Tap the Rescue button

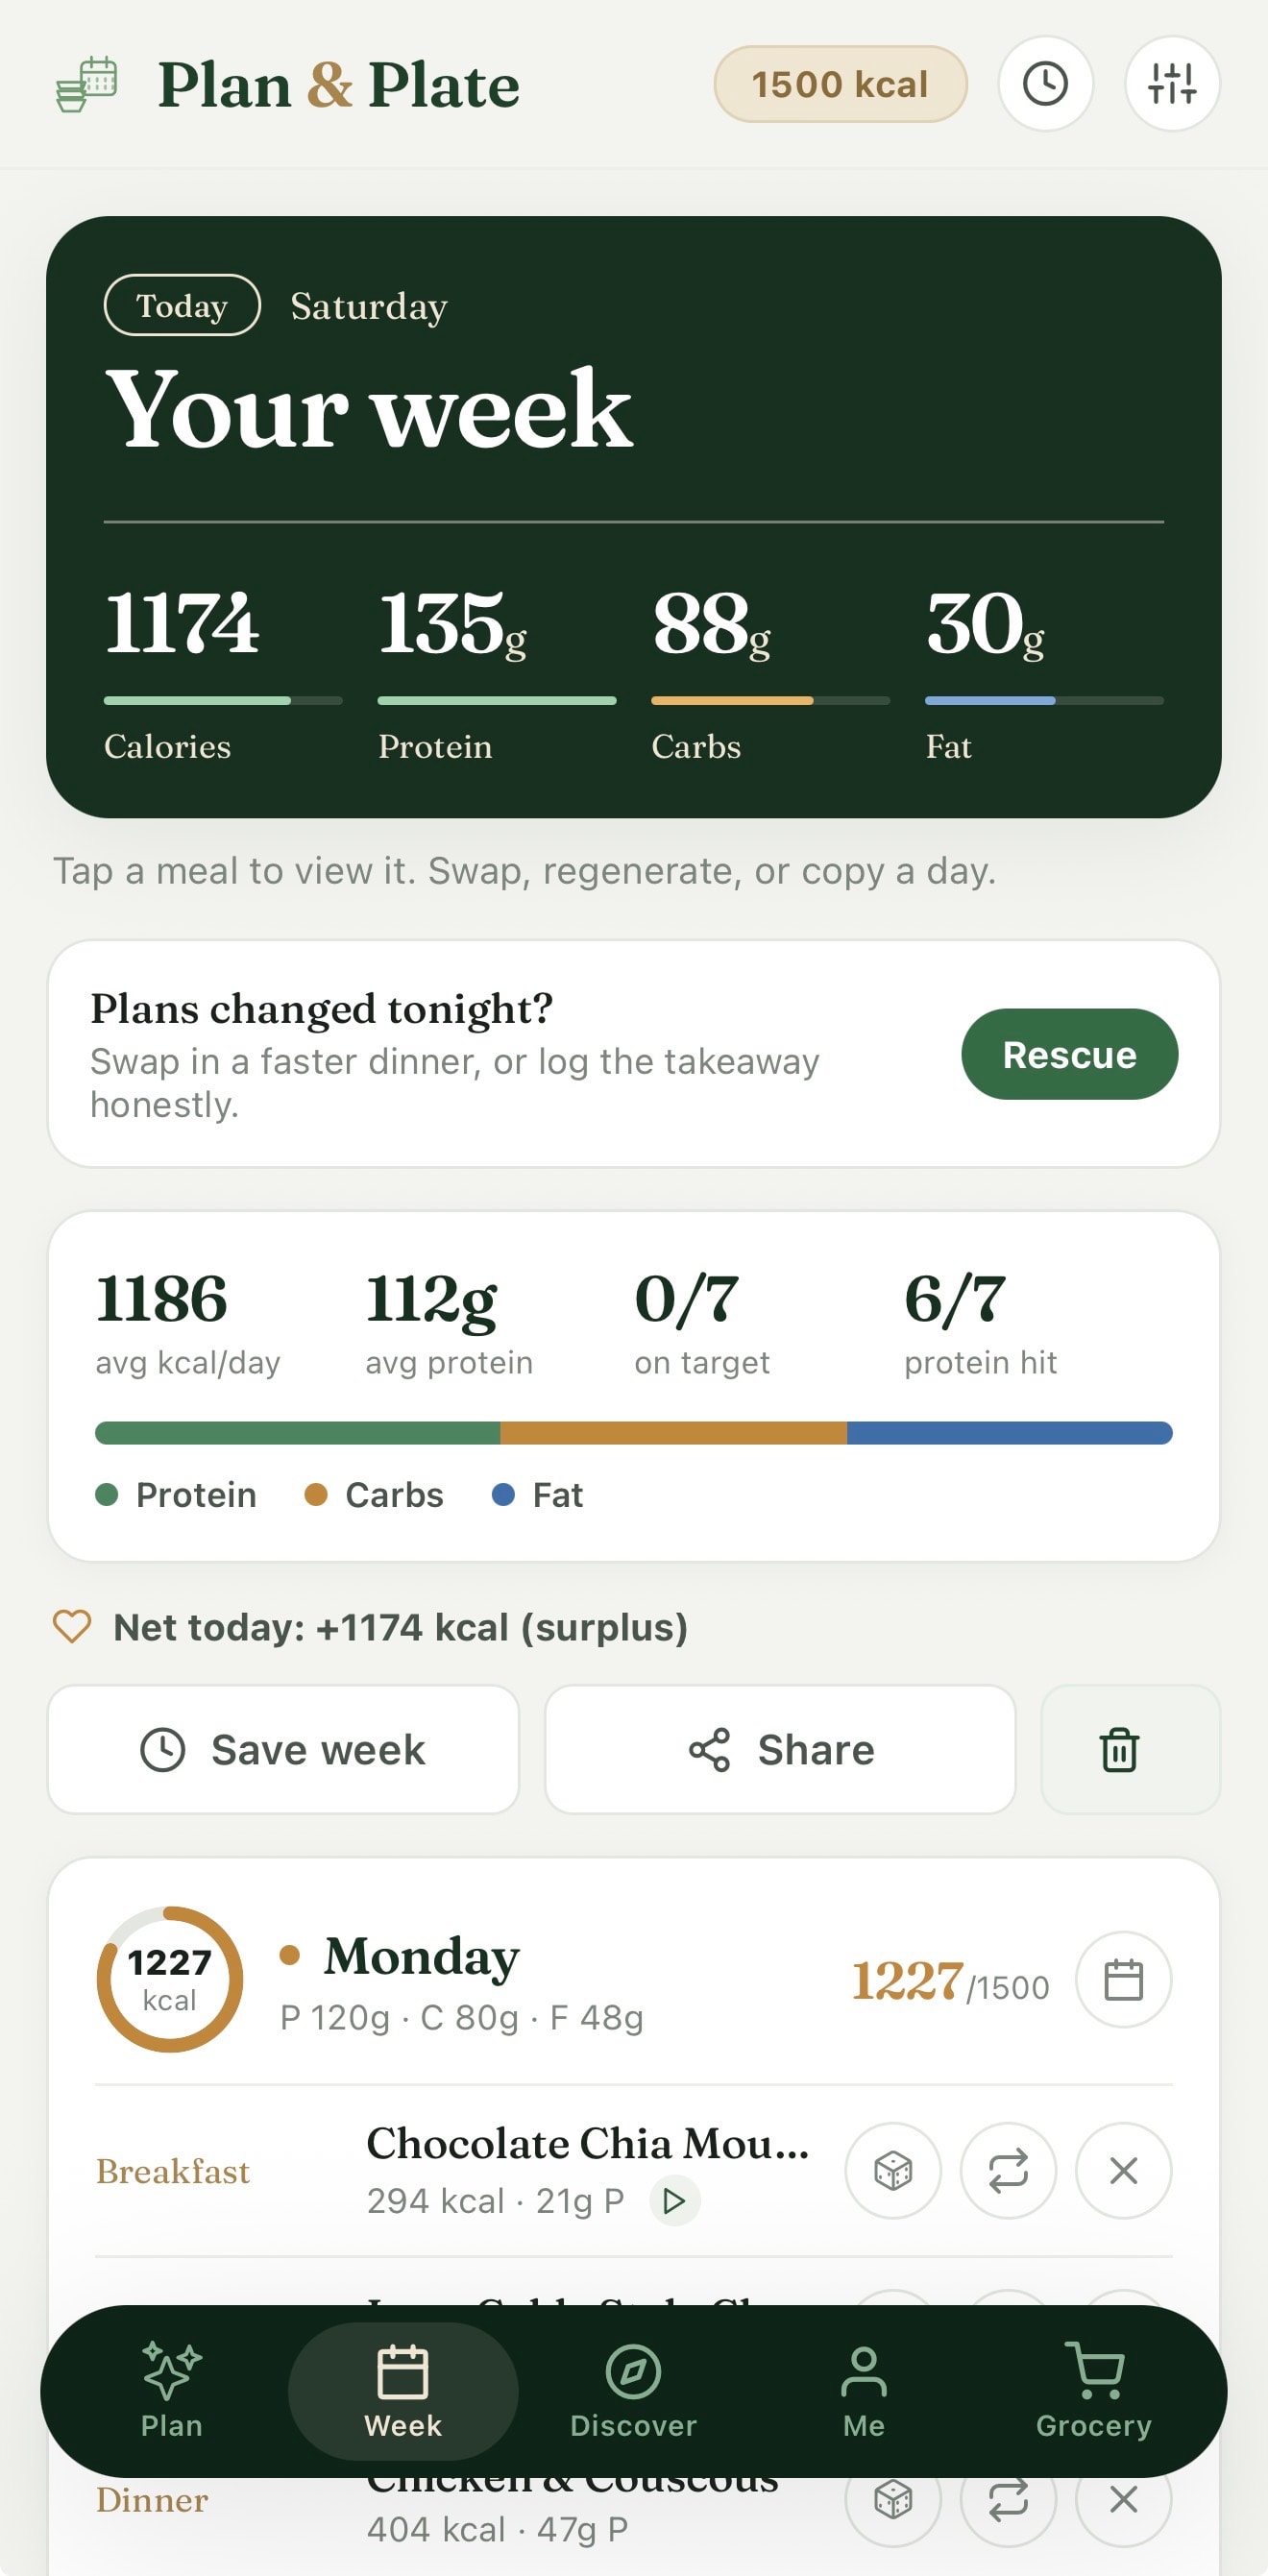click(x=1069, y=1054)
